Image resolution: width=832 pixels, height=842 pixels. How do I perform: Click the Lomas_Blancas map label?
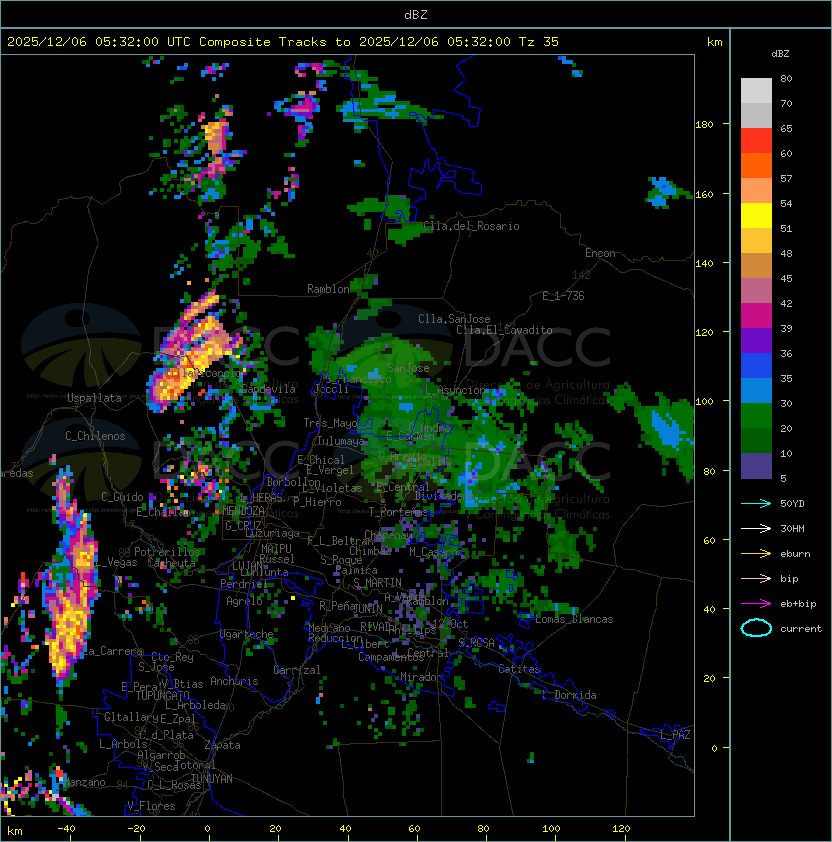[x=574, y=619]
